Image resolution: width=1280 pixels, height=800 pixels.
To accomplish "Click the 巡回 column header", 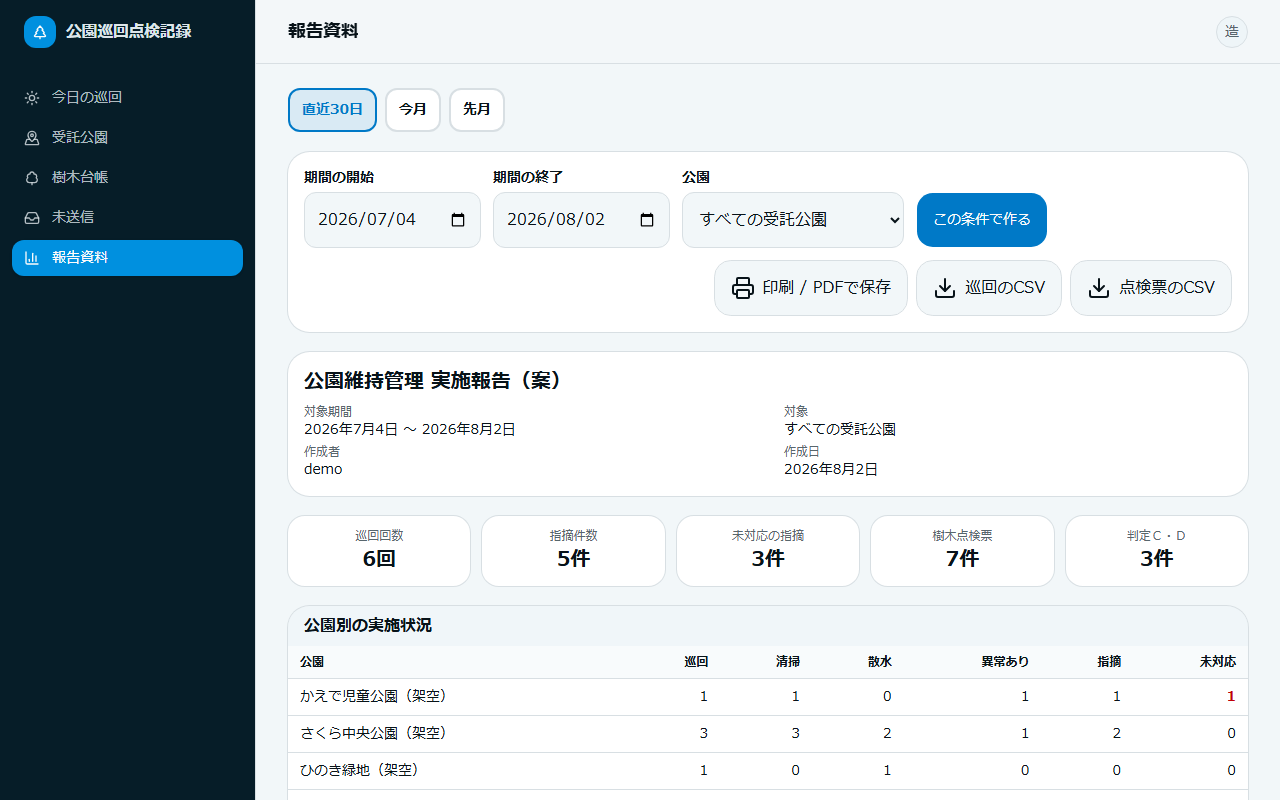I will pos(696,662).
